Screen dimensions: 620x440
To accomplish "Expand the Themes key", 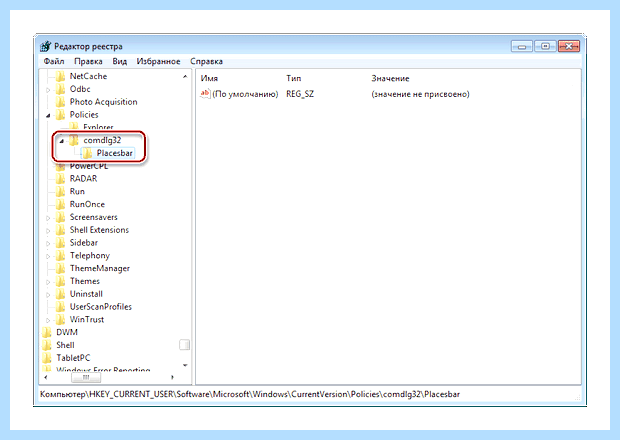I will click(x=48, y=282).
